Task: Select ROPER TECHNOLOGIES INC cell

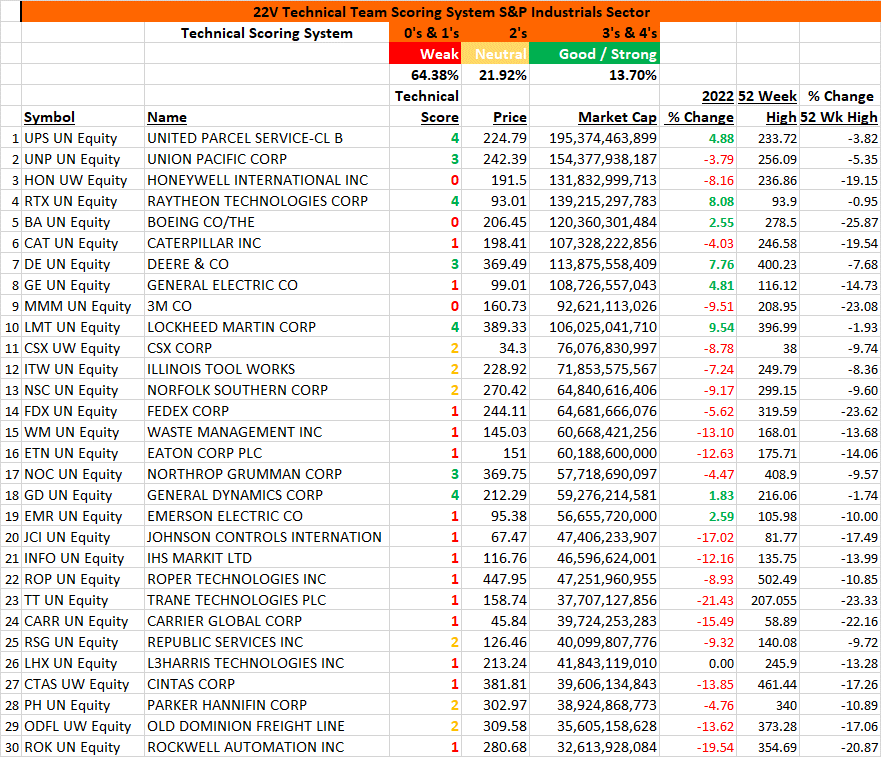Action: tap(266, 579)
